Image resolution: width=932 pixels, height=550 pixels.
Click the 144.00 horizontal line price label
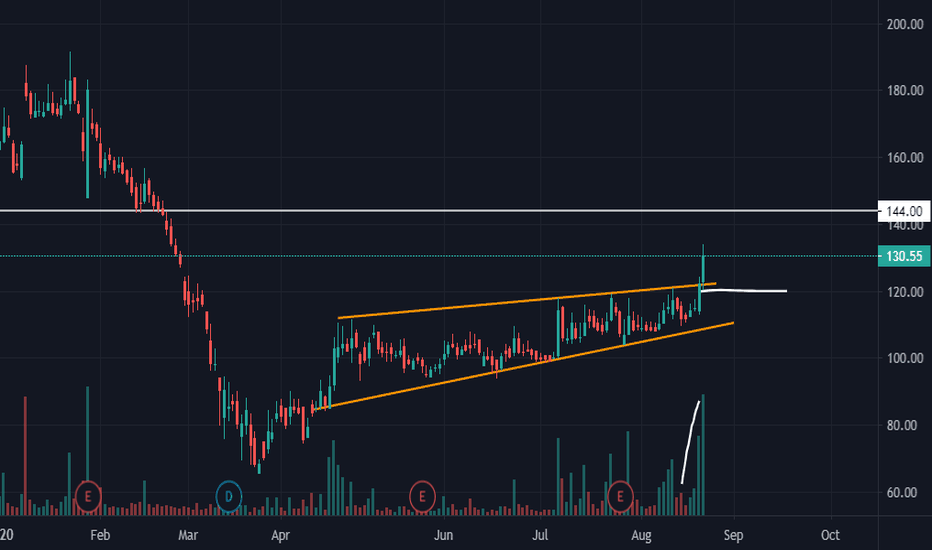coord(904,211)
